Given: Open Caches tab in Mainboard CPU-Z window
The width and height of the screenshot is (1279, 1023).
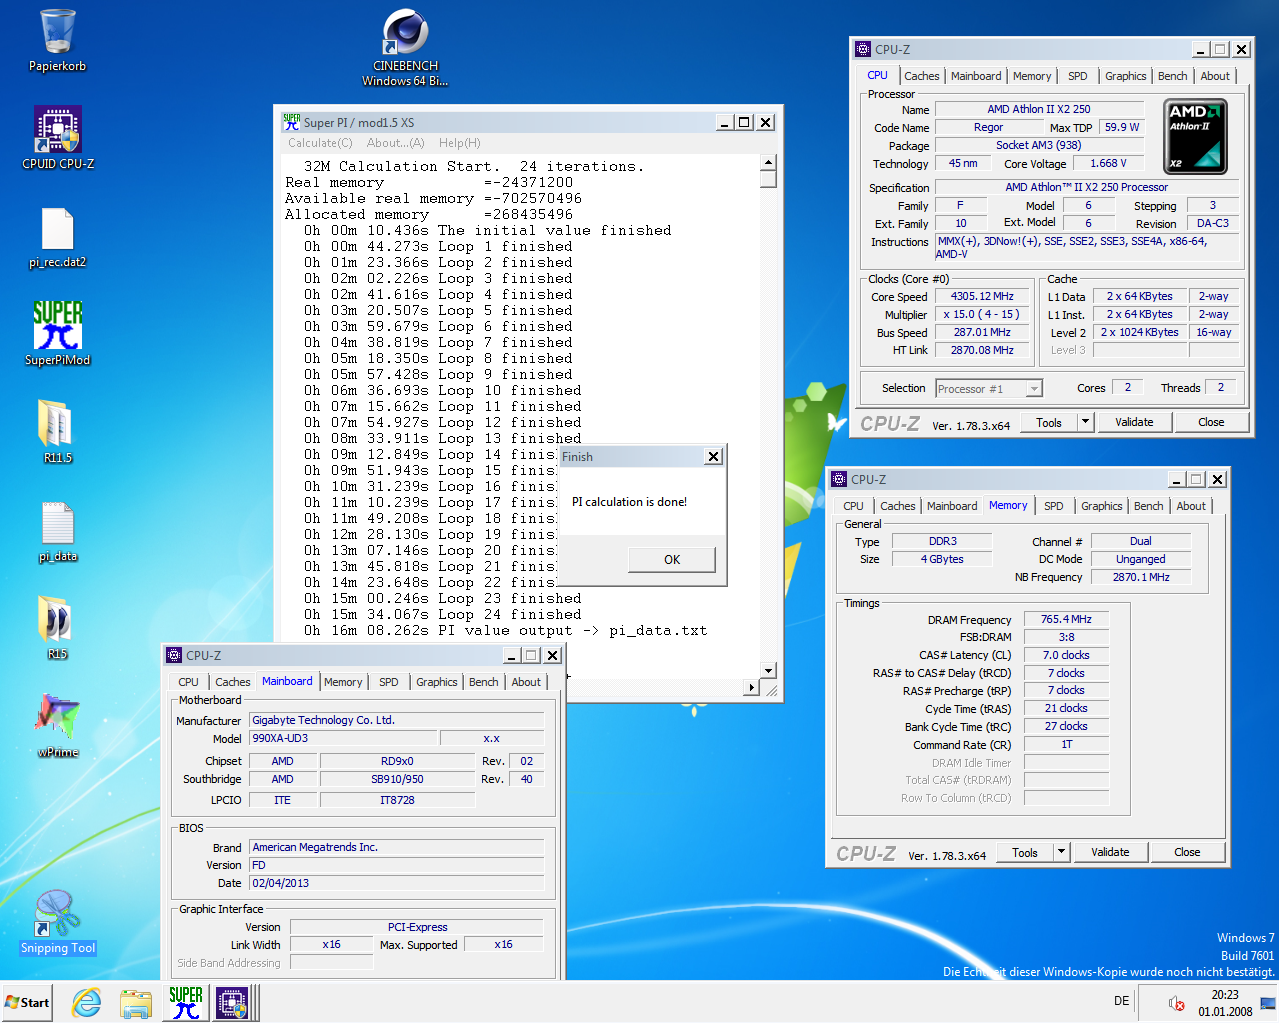Looking at the screenshot, I should coord(232,682).
